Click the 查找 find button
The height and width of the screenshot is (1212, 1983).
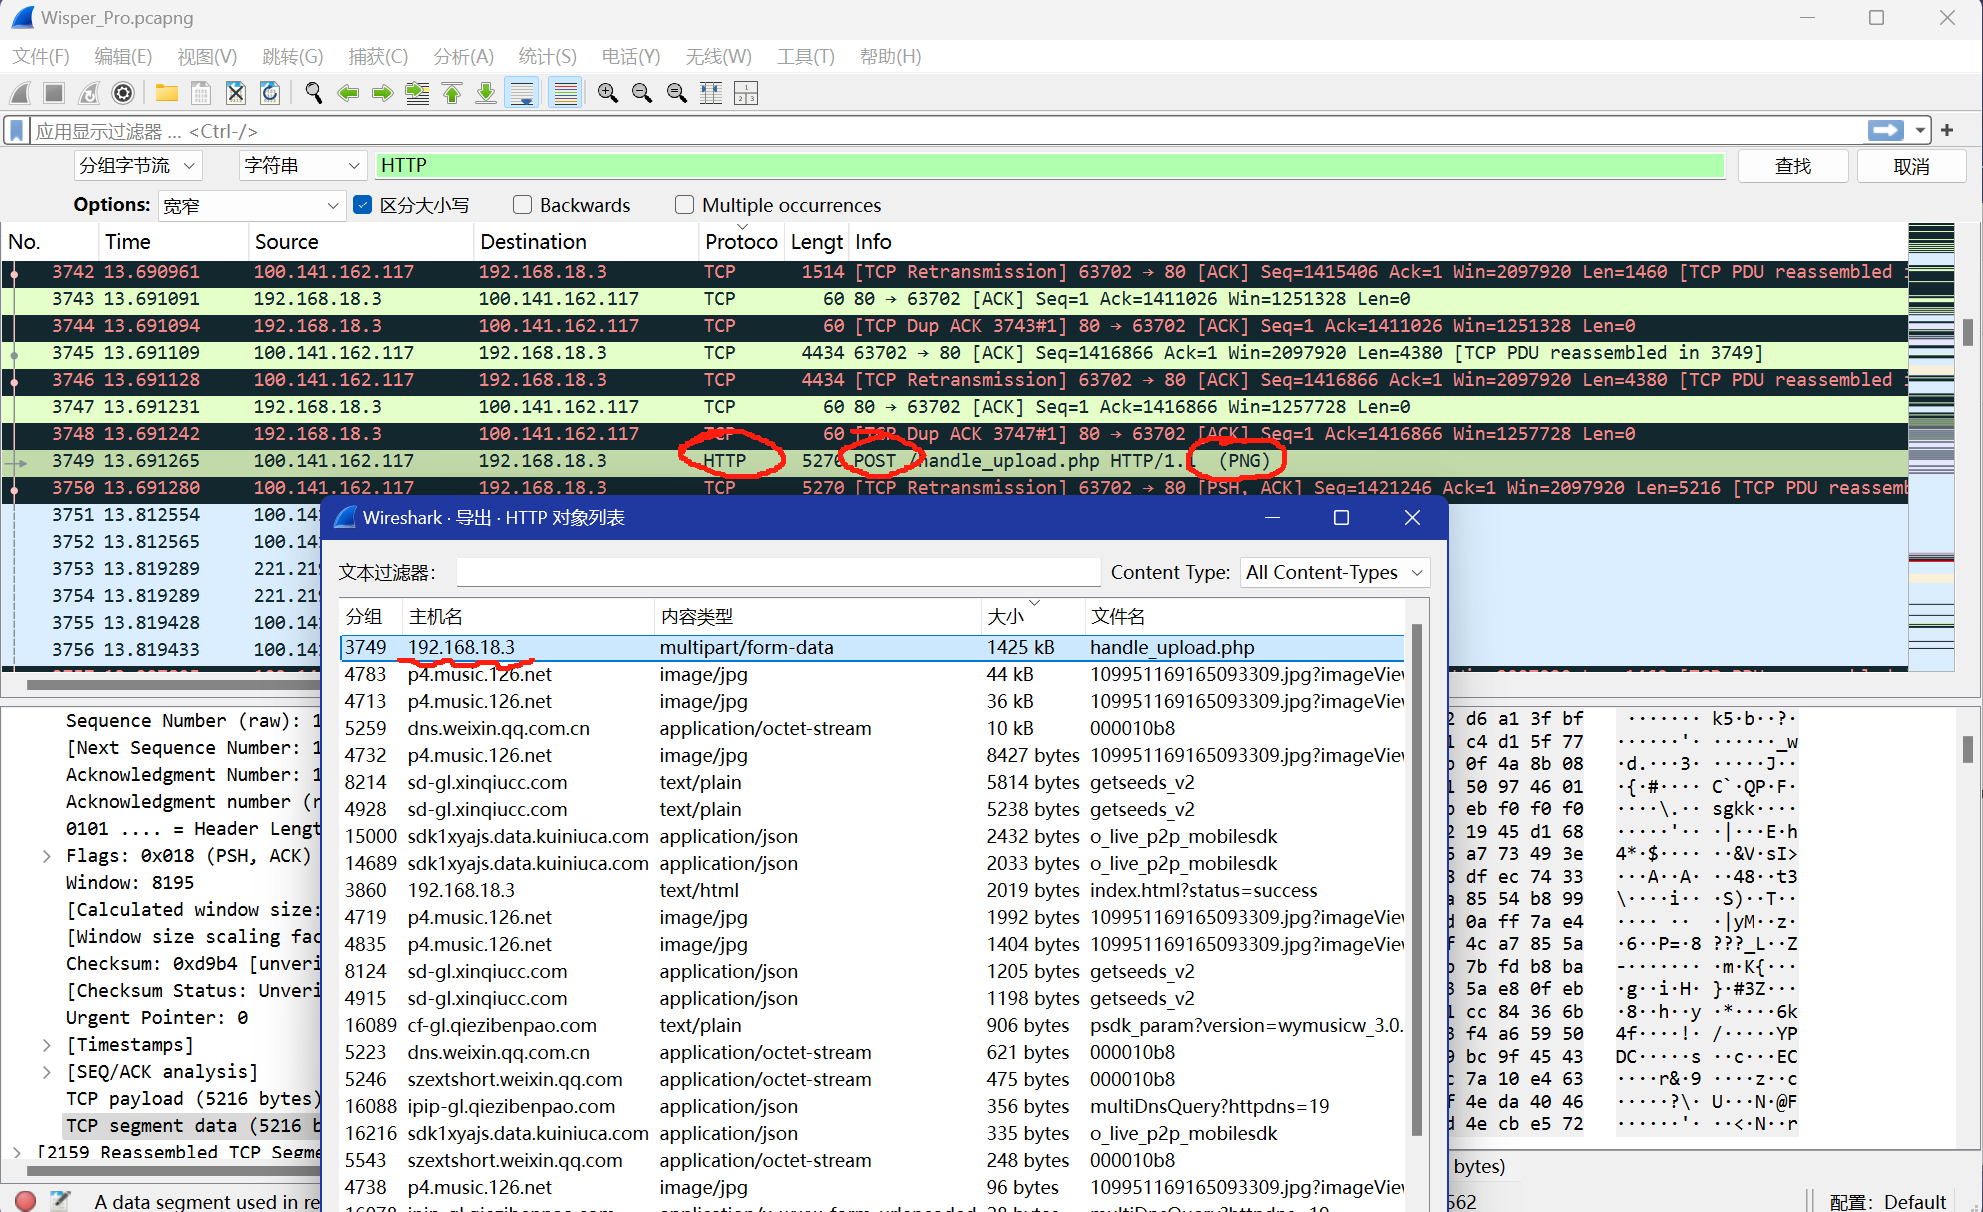[x=1792, y=166]
